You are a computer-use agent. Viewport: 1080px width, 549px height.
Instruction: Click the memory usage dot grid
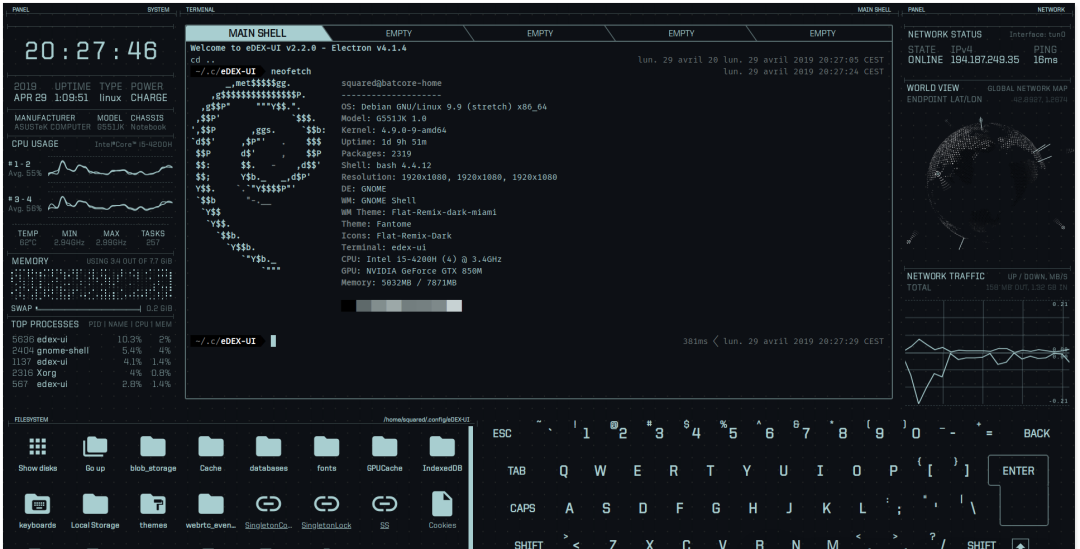tap(91, 284)
